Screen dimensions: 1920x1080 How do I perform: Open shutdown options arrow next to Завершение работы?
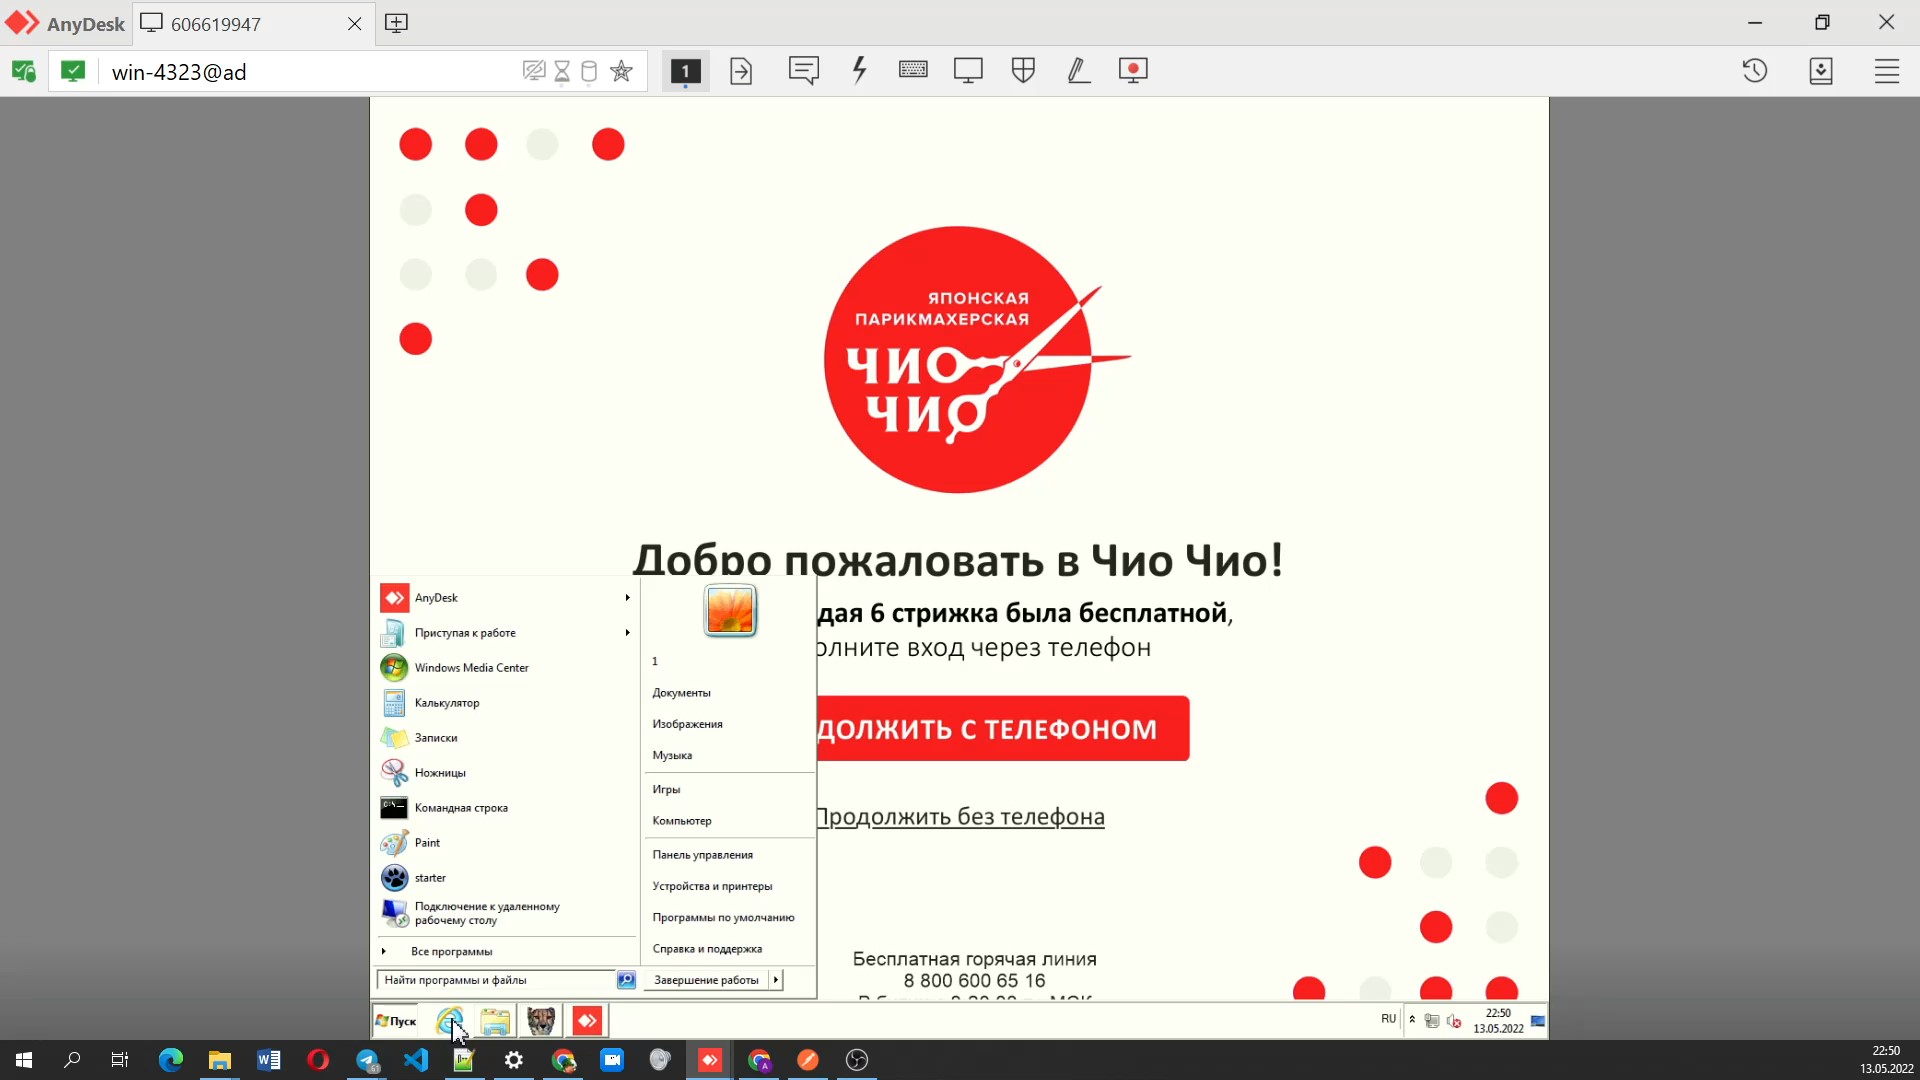(776, 980)
